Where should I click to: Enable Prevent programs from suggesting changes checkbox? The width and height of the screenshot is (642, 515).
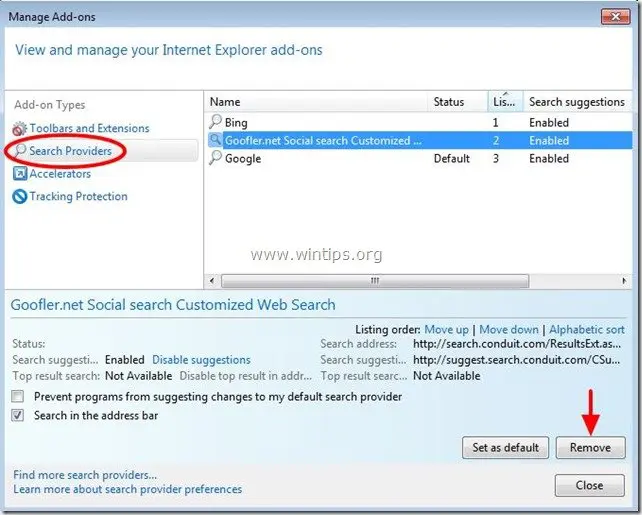point(18,396)
